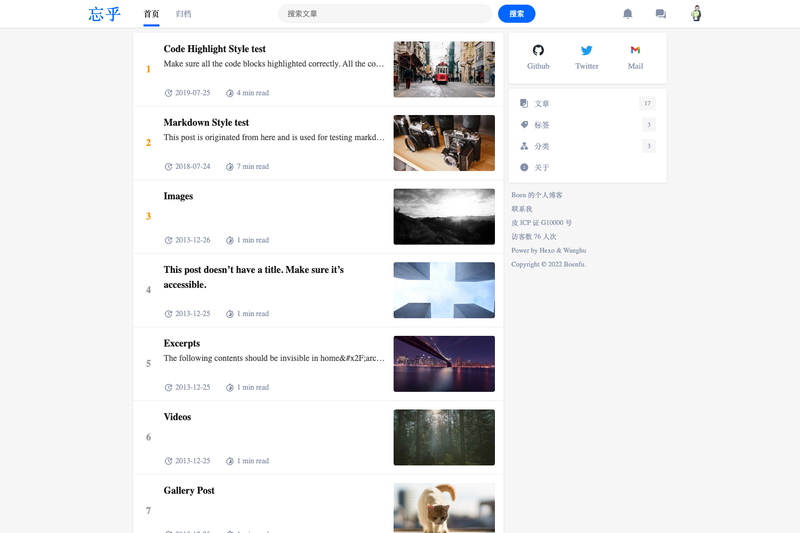The image size is (800, 533).
Task: Open the Excerpts post title
Action: pyautogui.click(x=182, y=343)
